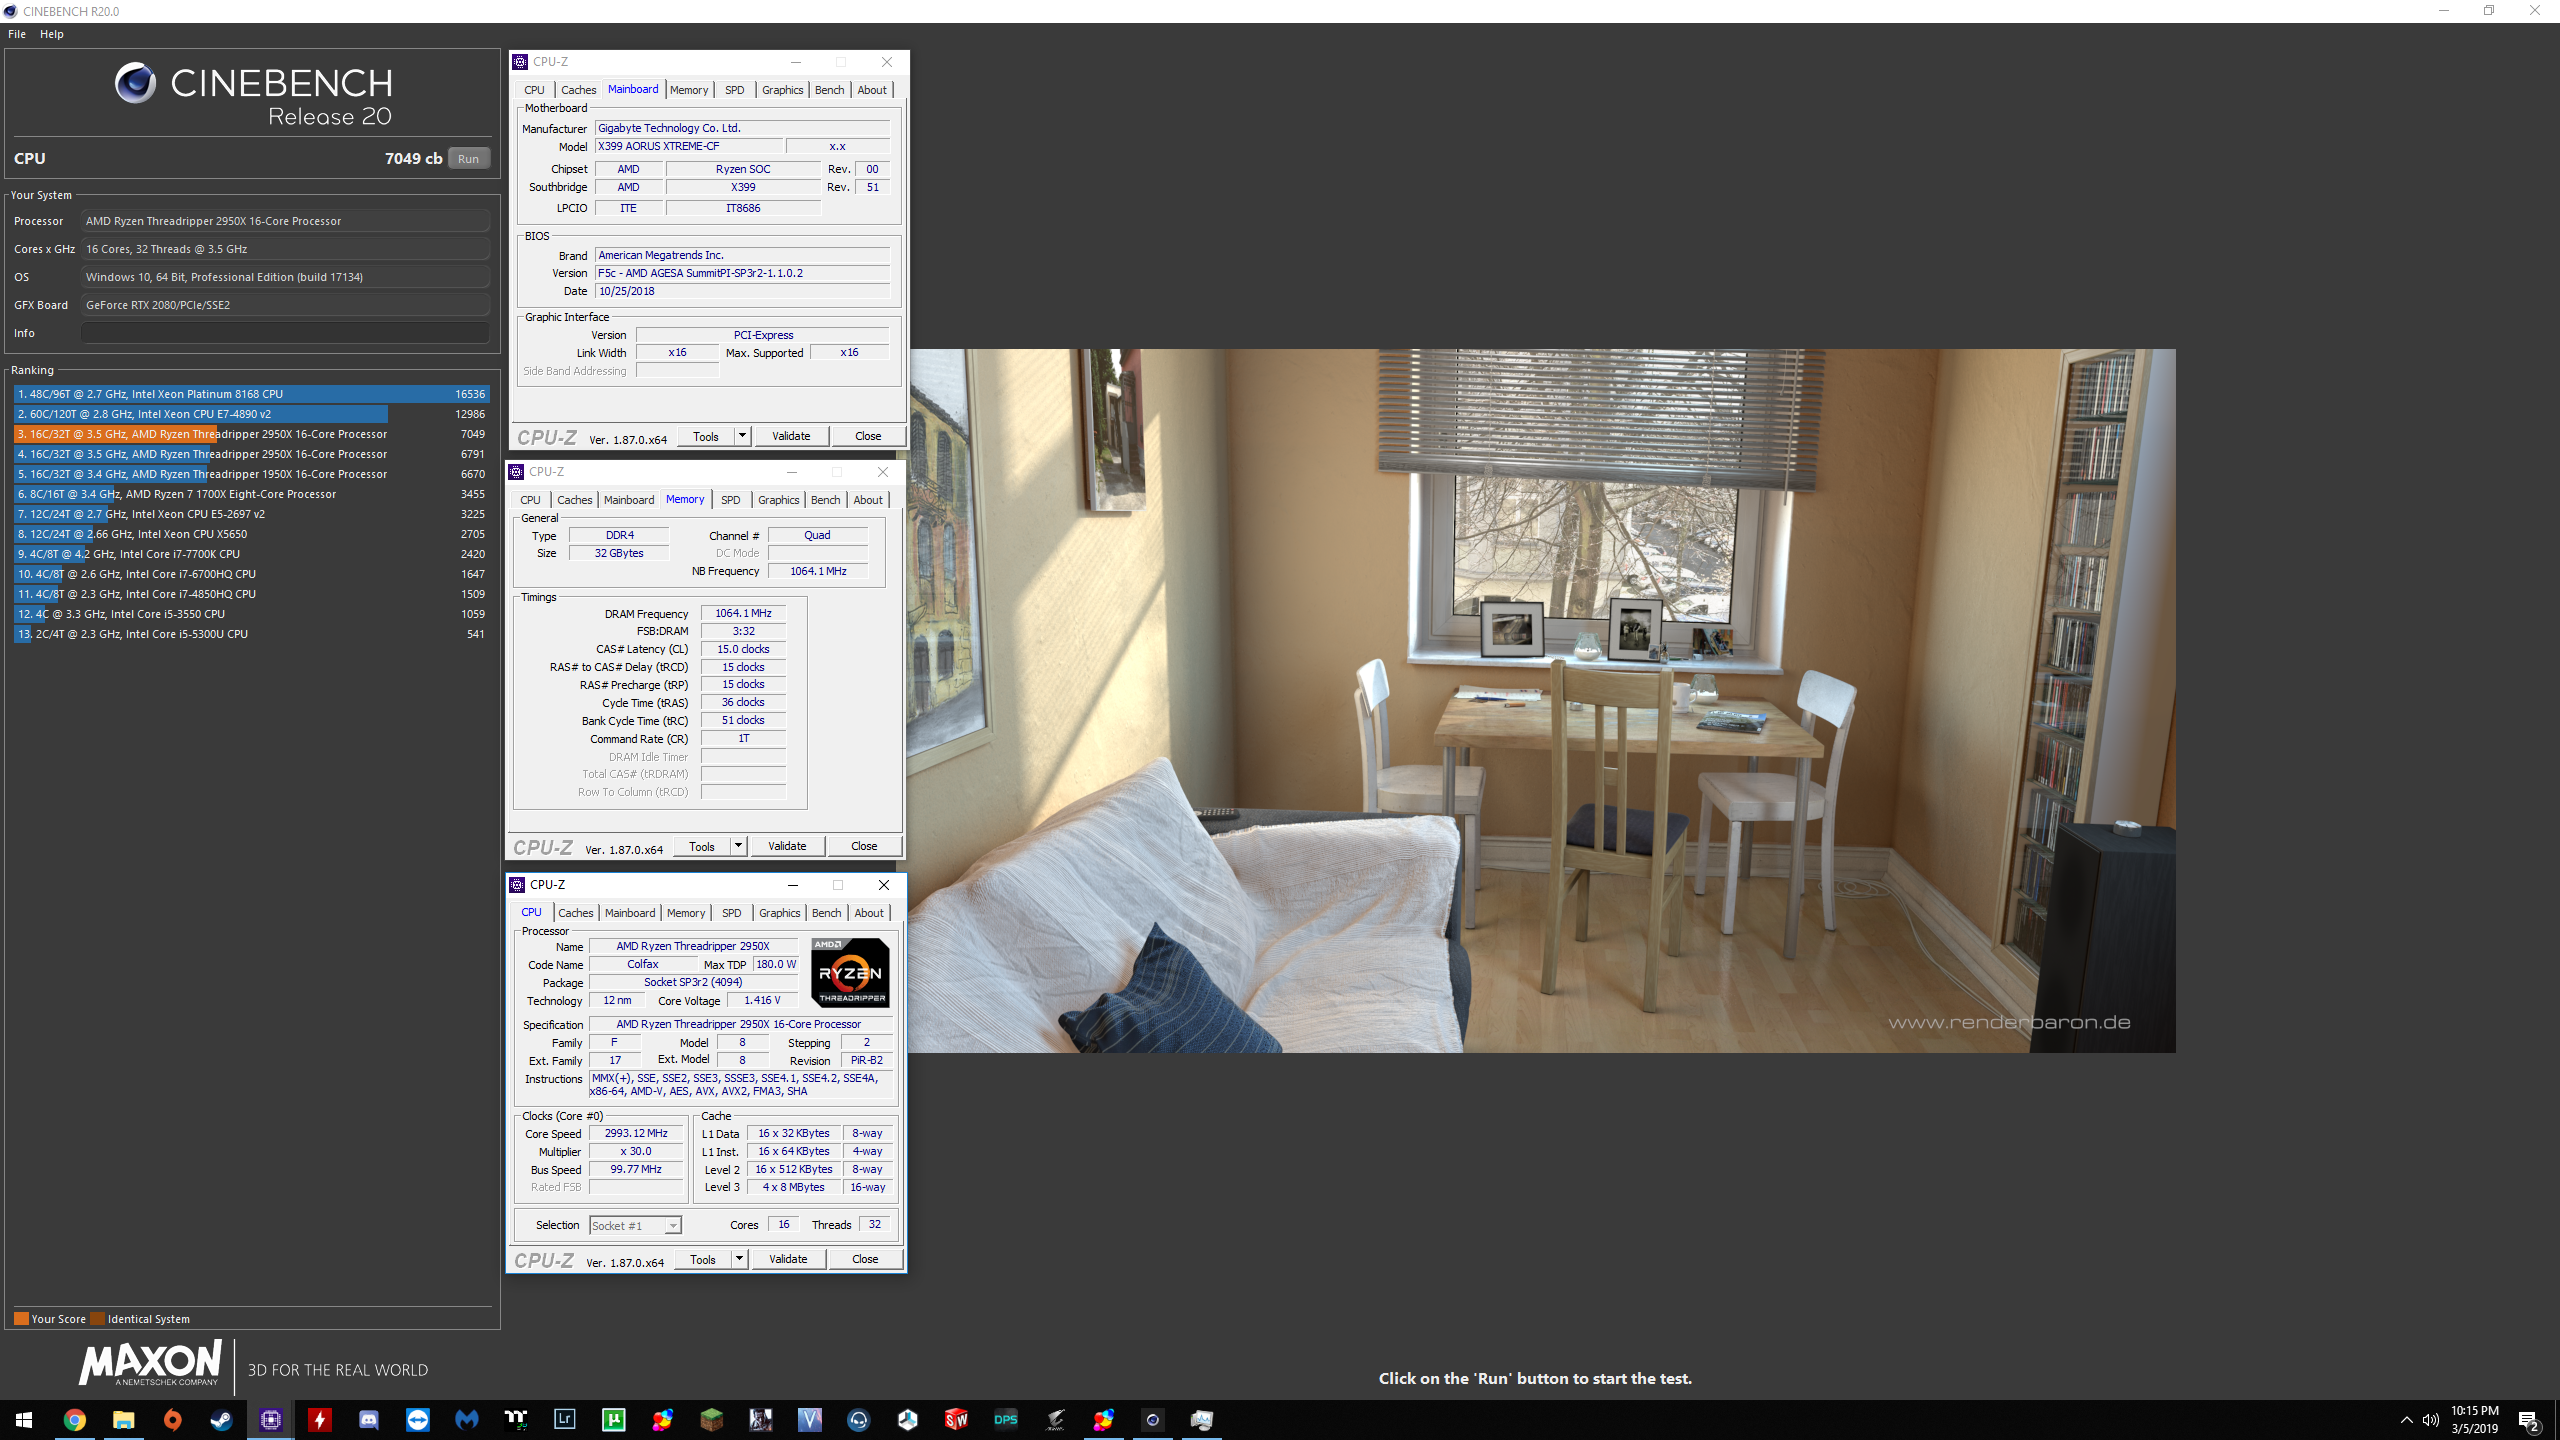Open TeamViewer from the taskbar
The height and width of the screenshot is (1440, 2560).
pos(418,1420)
